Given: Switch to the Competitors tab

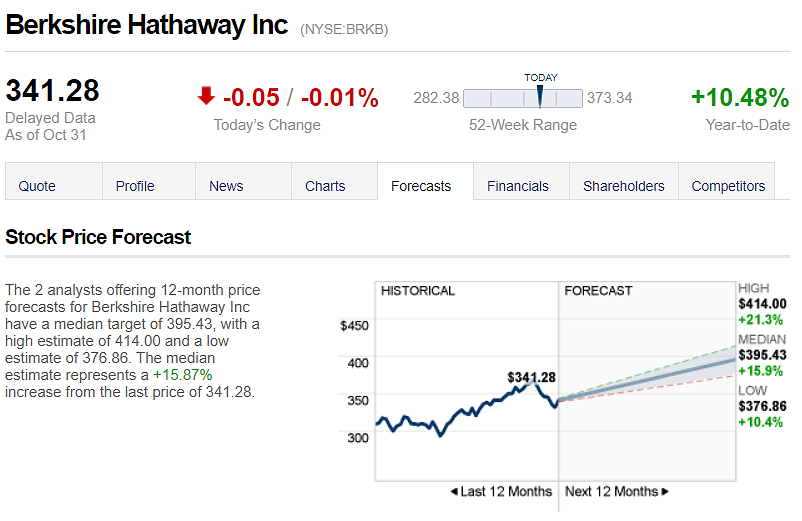Looking at the screenshot, I should pos(728,186).
